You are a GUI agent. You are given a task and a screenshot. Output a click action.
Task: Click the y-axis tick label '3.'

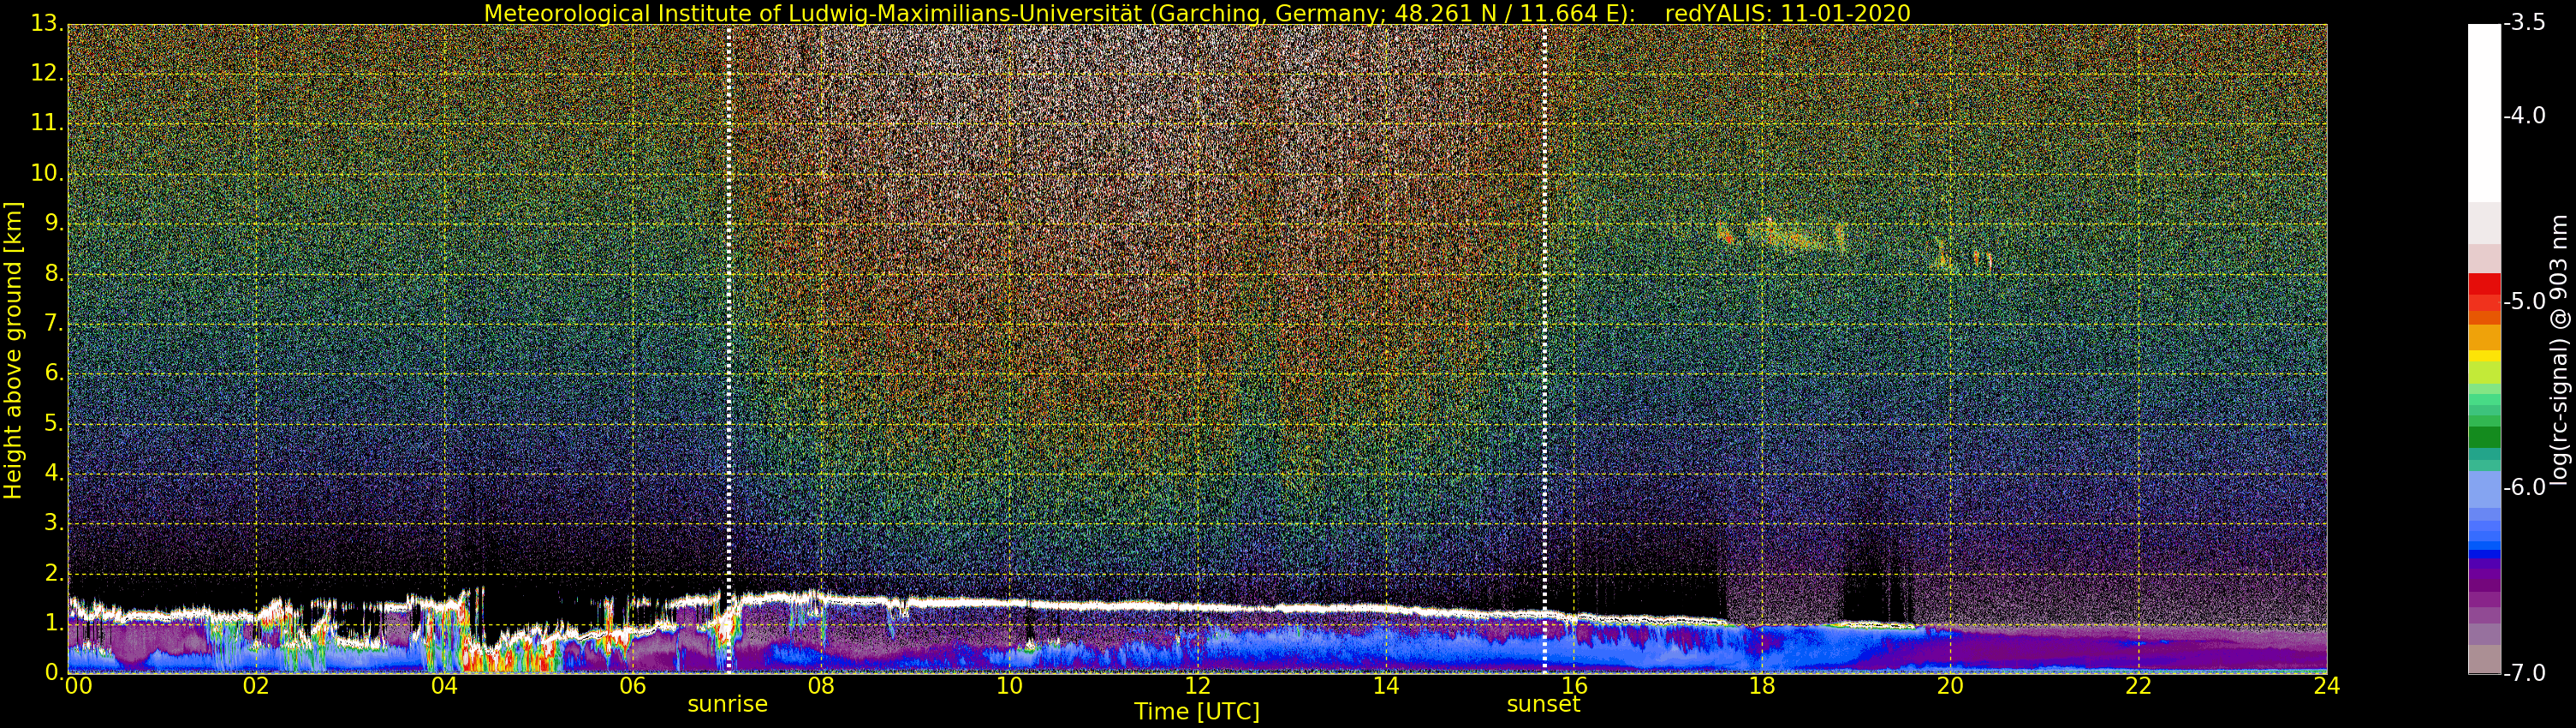54,524
